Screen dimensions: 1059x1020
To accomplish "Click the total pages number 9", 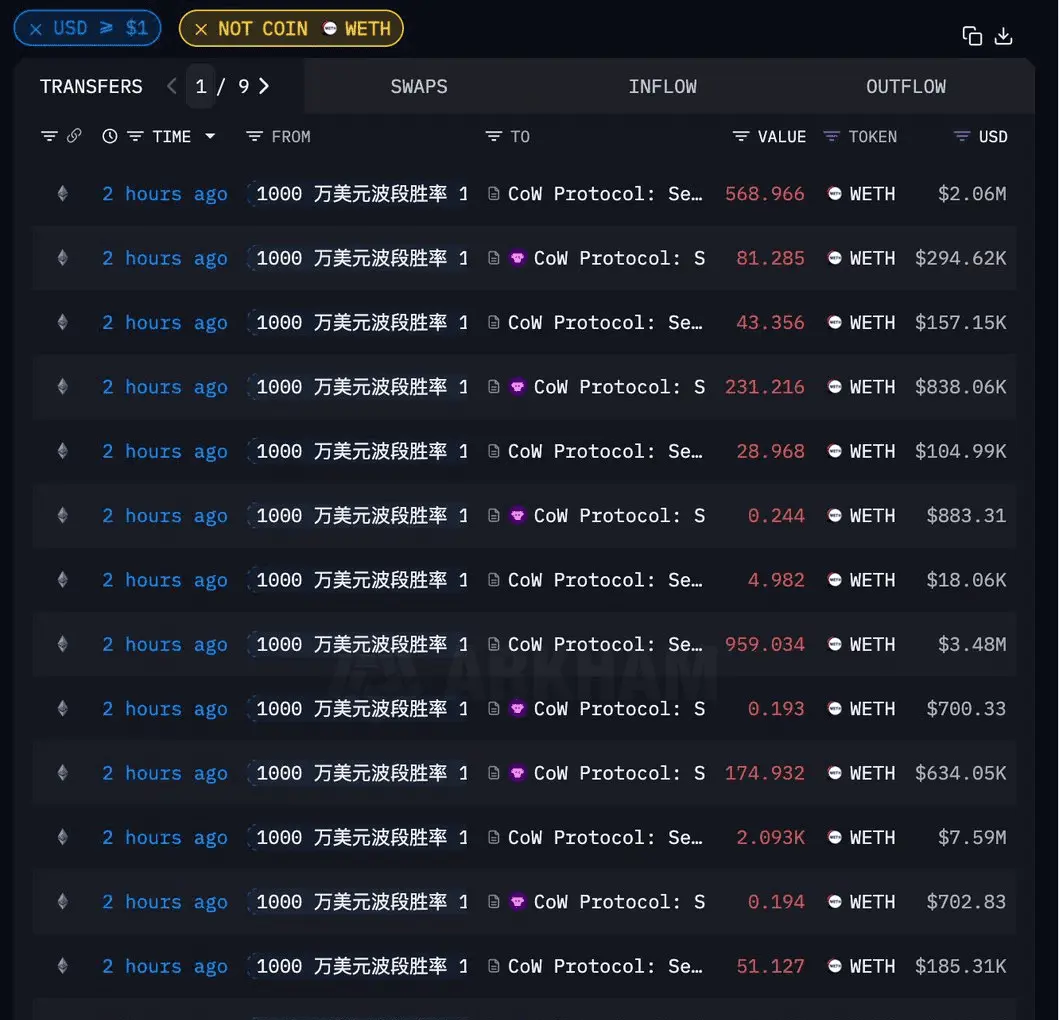I will tap(243, 86).
